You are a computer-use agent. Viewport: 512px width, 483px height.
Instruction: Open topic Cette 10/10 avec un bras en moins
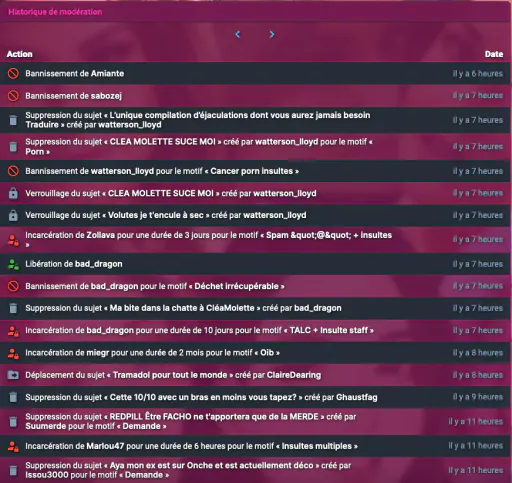(x=203, y=397)
